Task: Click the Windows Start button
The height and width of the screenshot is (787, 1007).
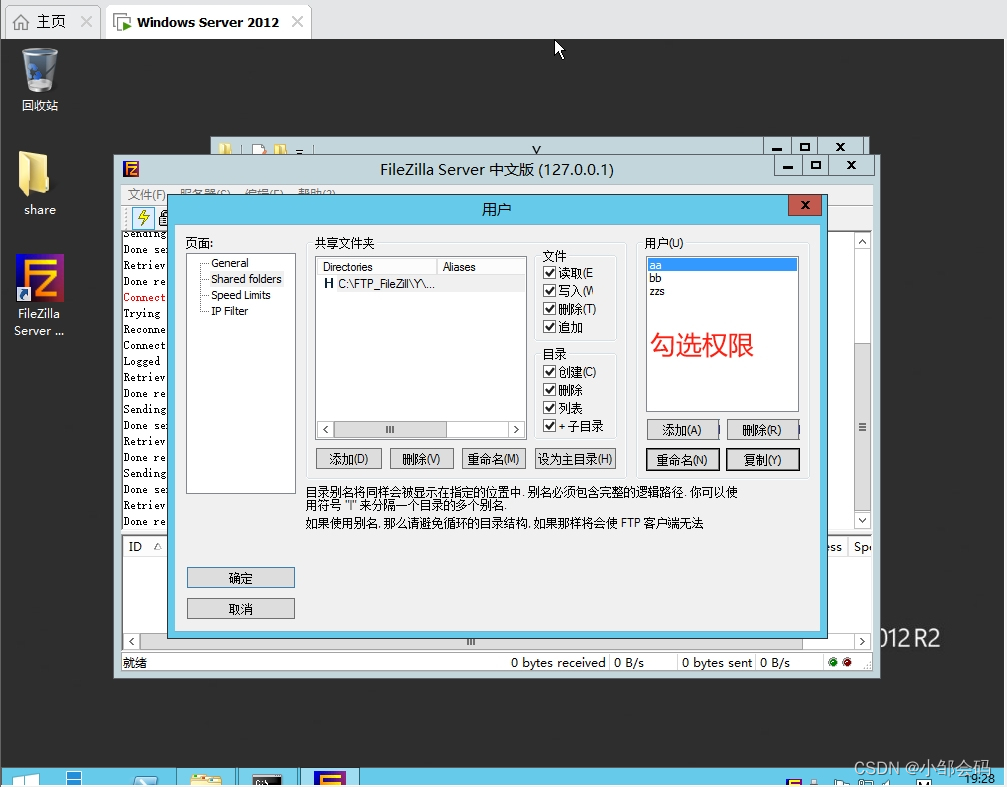Action: (x=26, y=779)
